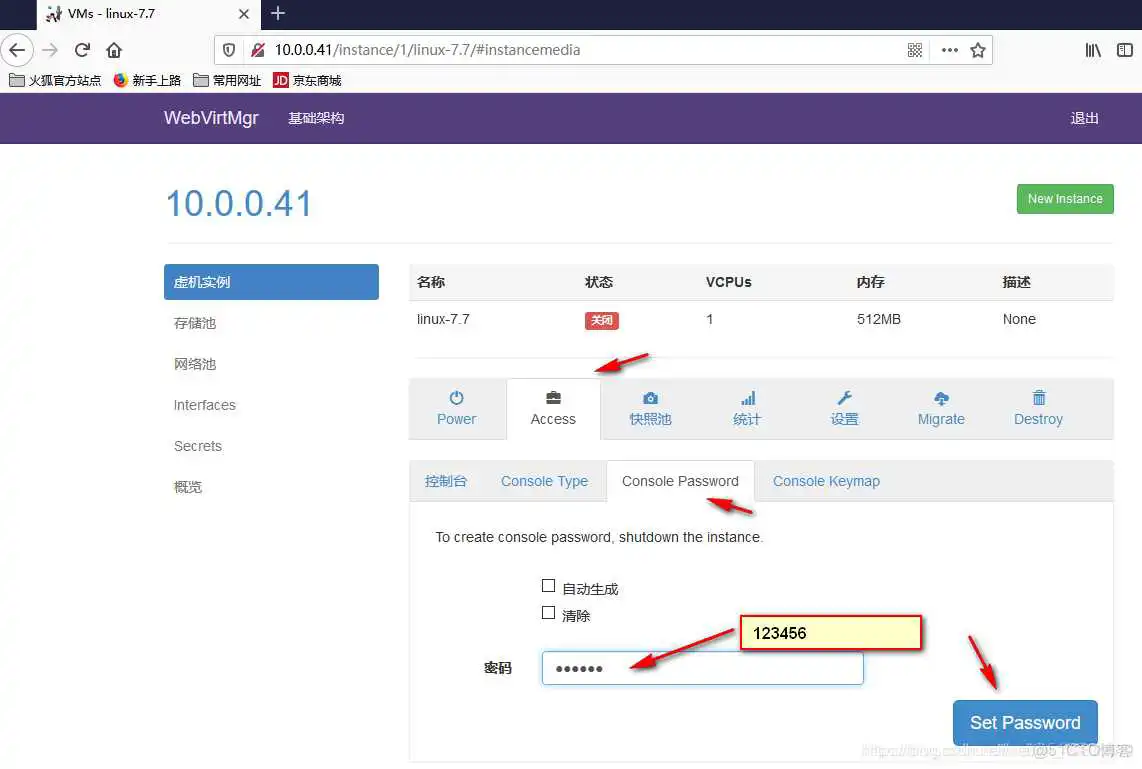This screenshot has height=769, width=1142.
Task: Open the statistics bar chart tab
Action: pos(747,408)
